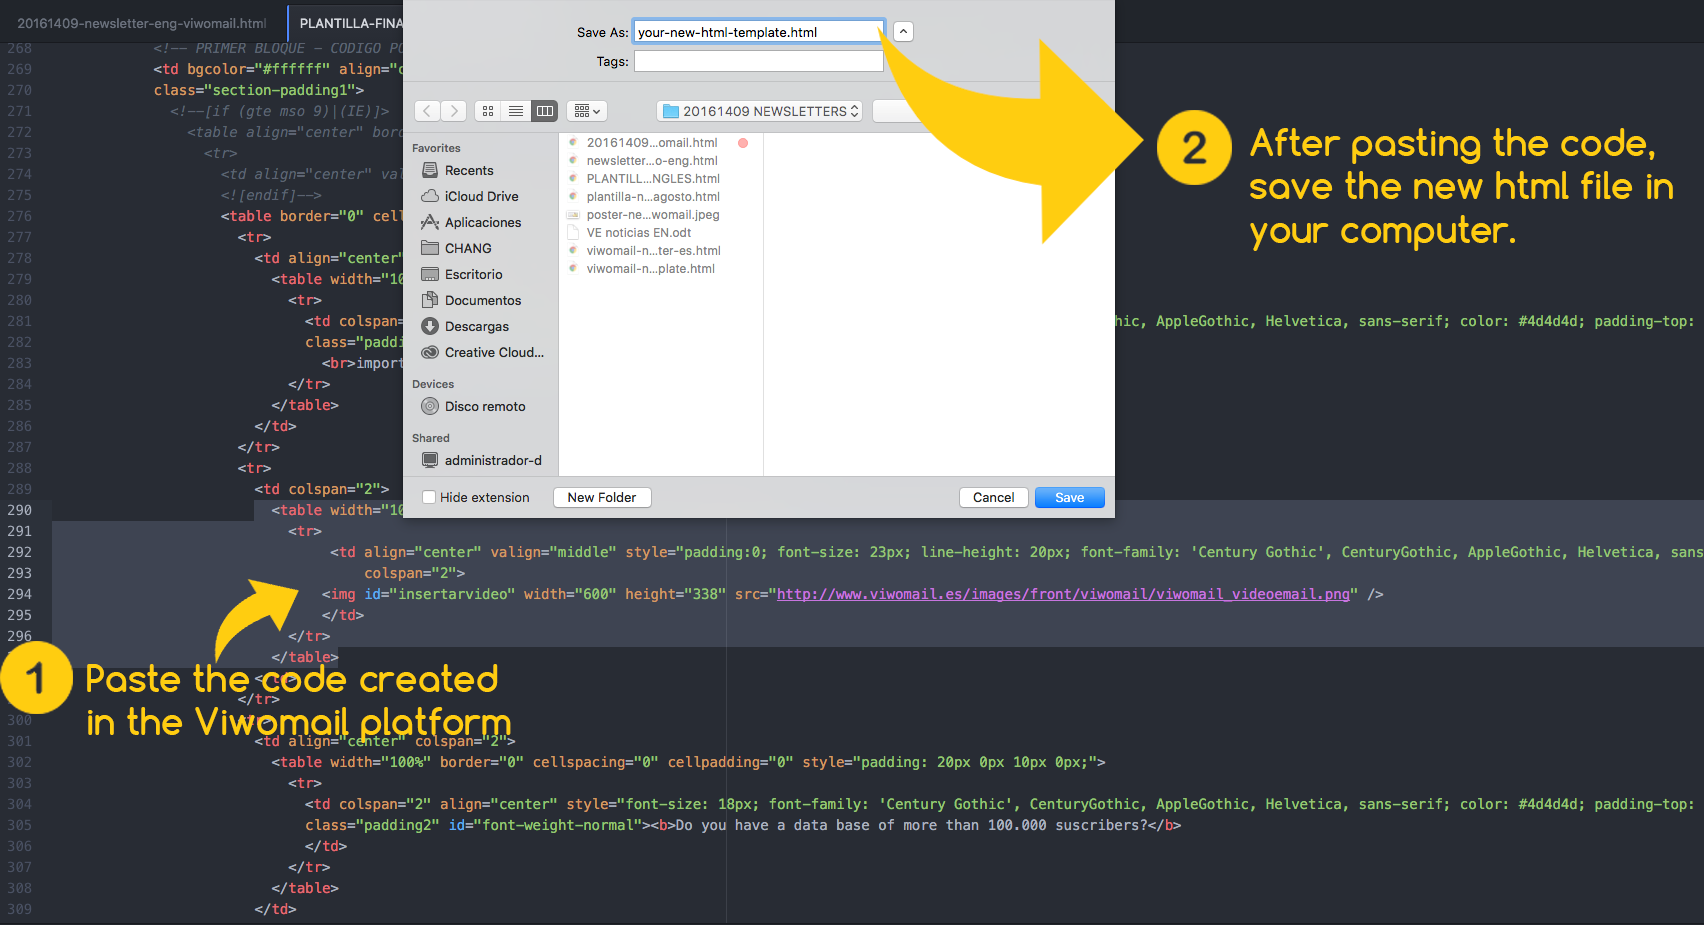1704x925 pixels.
Task: Cancel the save dialog
Action: click(993, 498)
